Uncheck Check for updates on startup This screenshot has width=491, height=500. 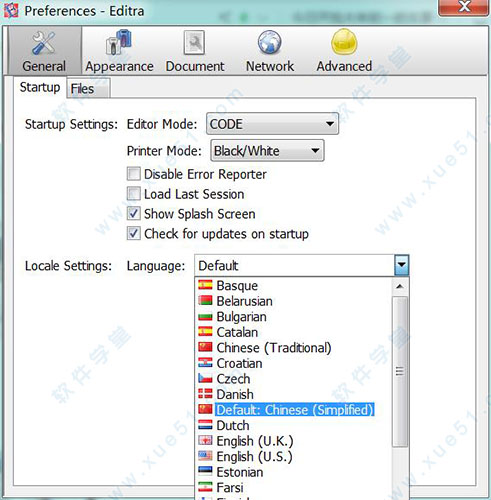133,233
